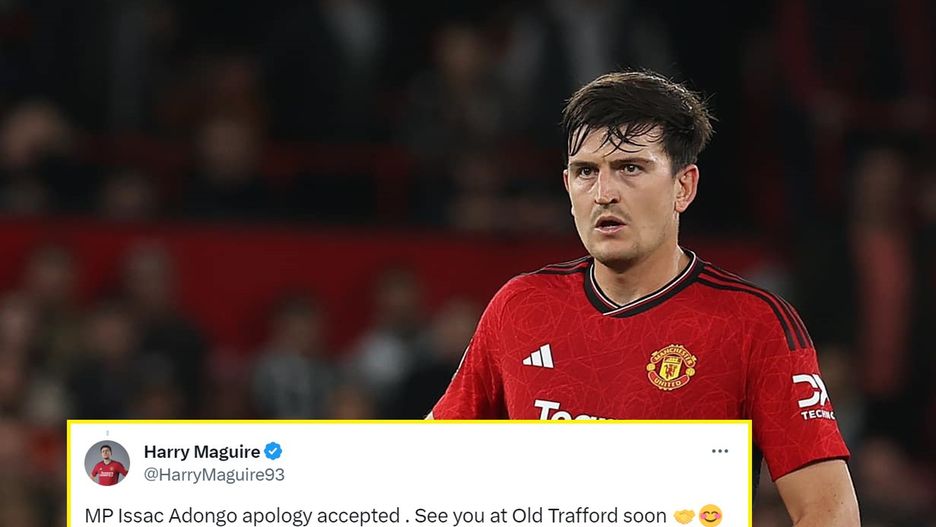Image resolution: width=936 pixels, height=527 pixels.
Task: Click the white sponsor lettering on shirt front
Action: [x=570, y=411]
